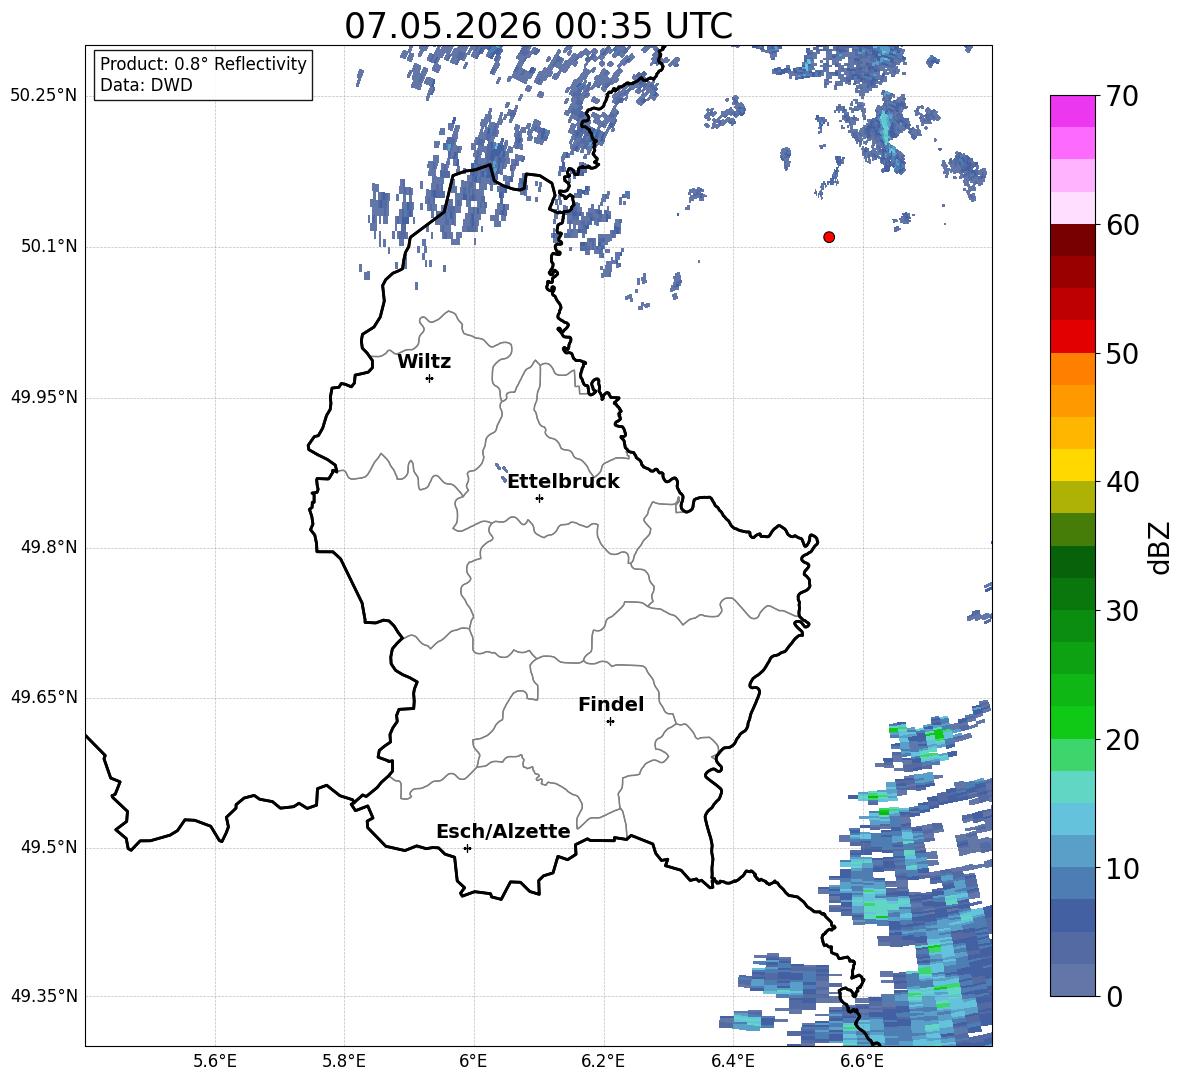Image resolution: width=1184 pixels, height=1081 pixels.
Task: Click the Esch/Alzette label text
Action: (x=503, y=832)
